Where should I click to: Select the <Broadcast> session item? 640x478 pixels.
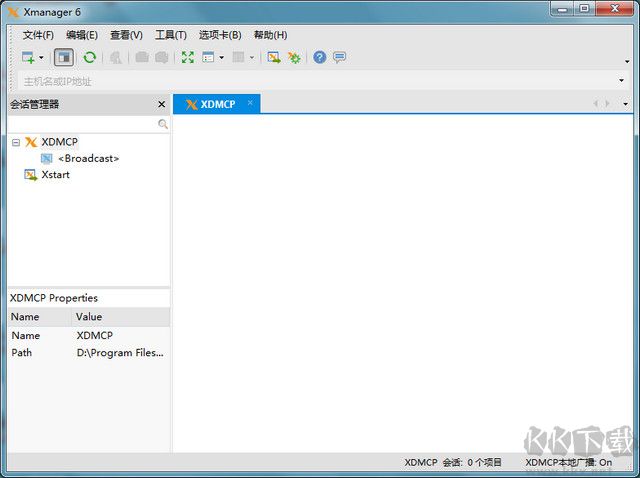pos(88,158)
